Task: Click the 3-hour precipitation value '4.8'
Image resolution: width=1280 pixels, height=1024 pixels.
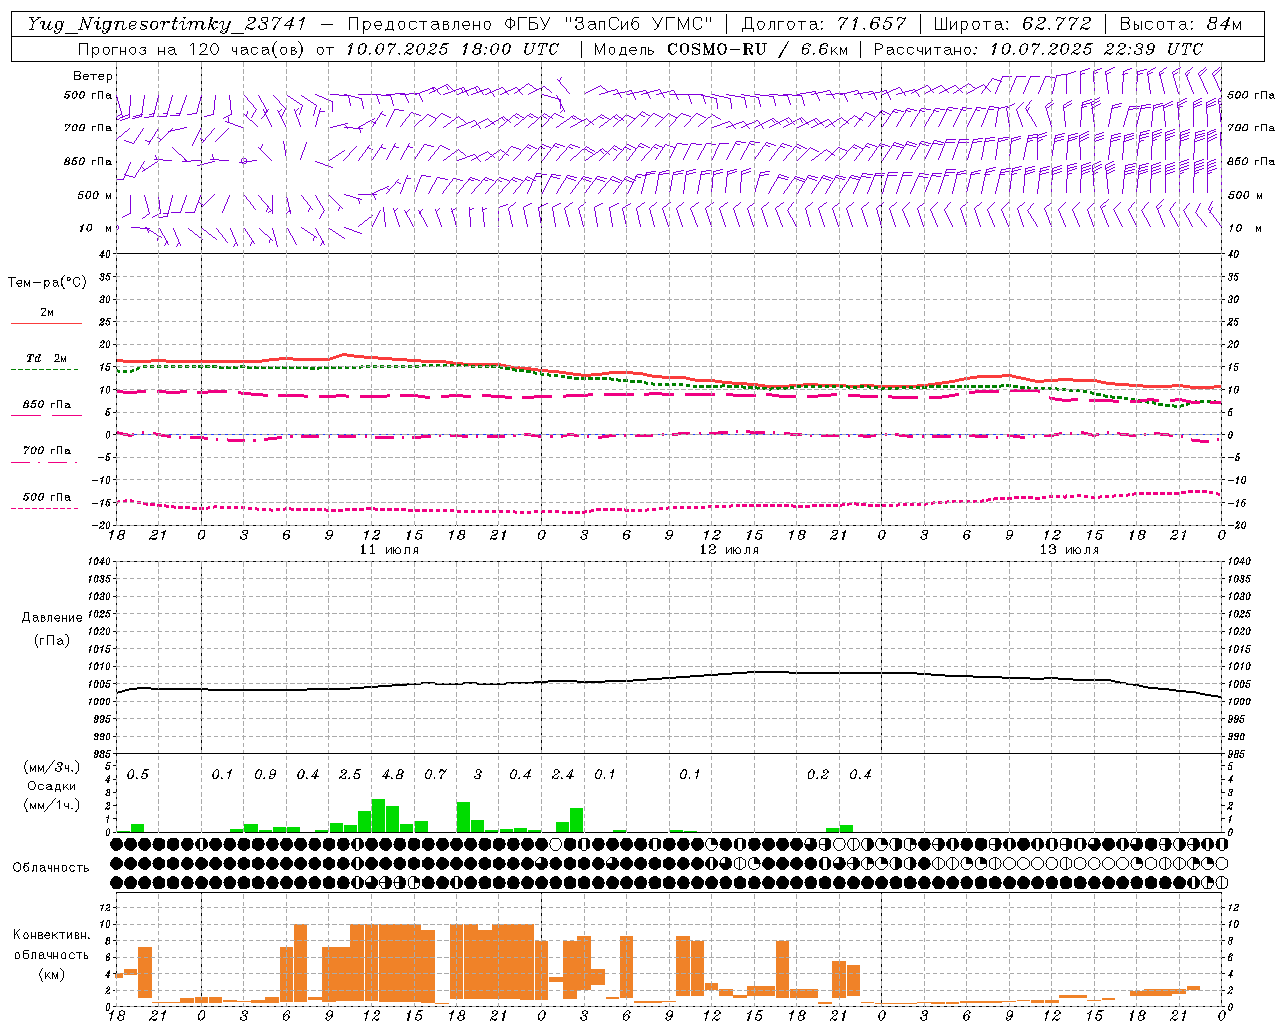Action: 393,775
